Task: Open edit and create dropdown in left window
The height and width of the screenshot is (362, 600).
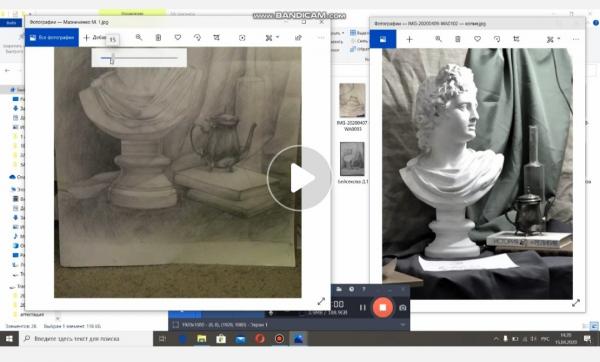Action: 272,38
